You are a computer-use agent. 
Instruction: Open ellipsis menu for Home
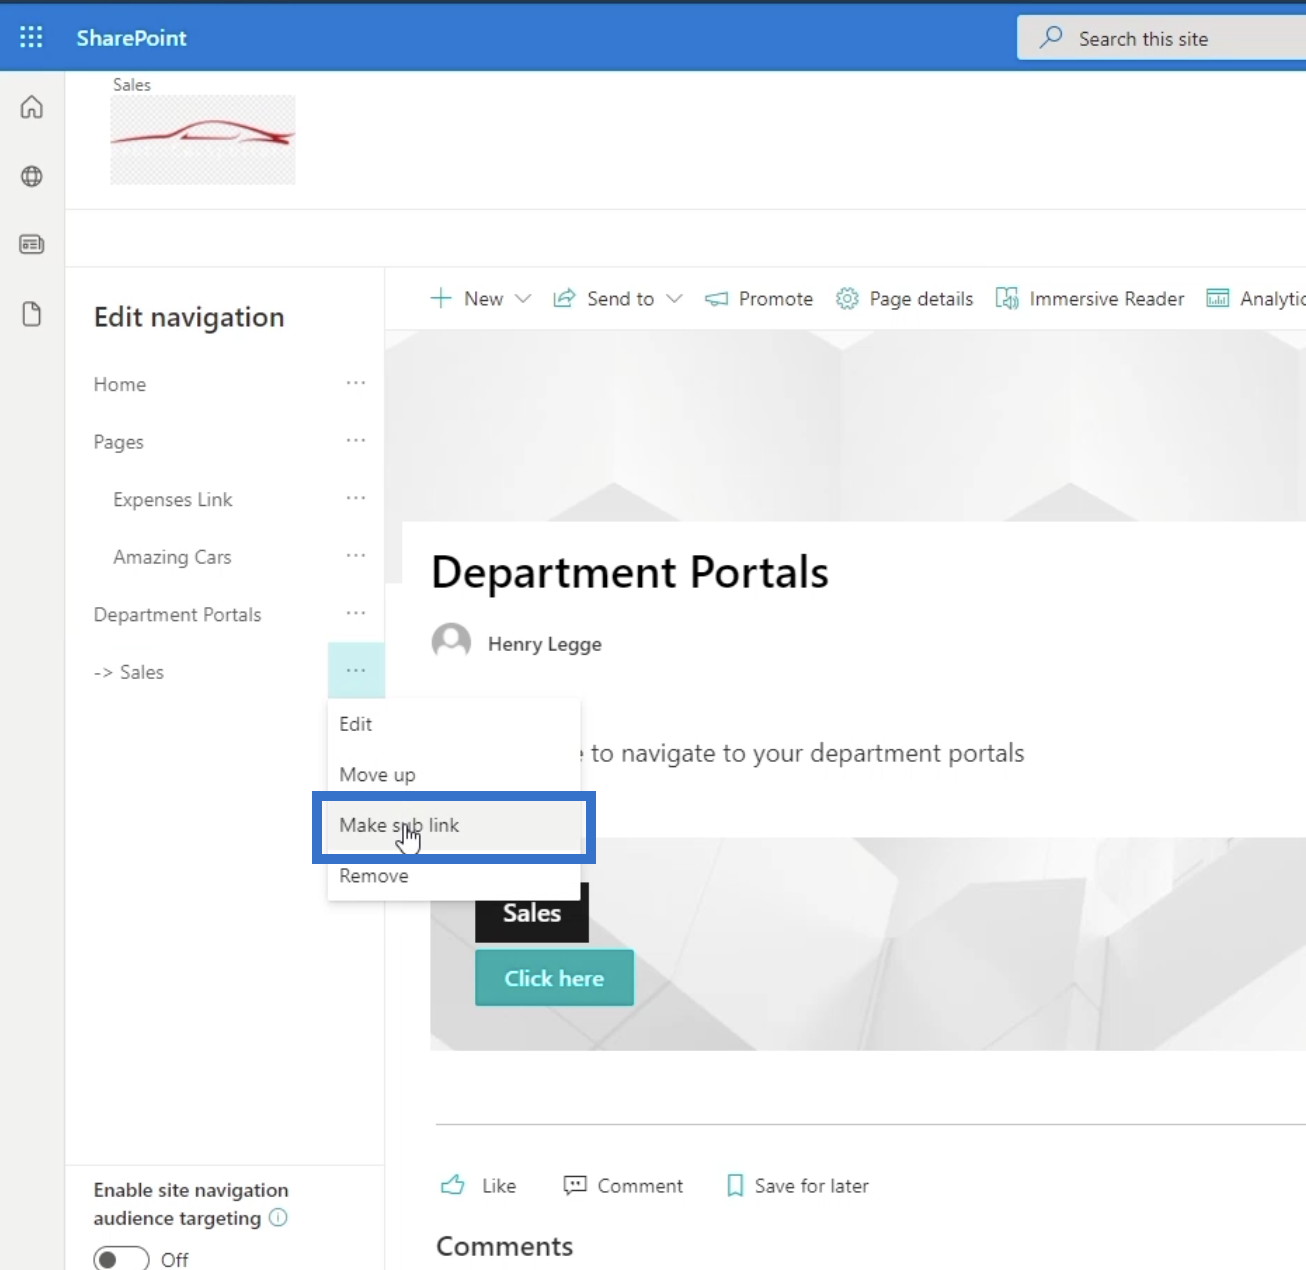356,383
